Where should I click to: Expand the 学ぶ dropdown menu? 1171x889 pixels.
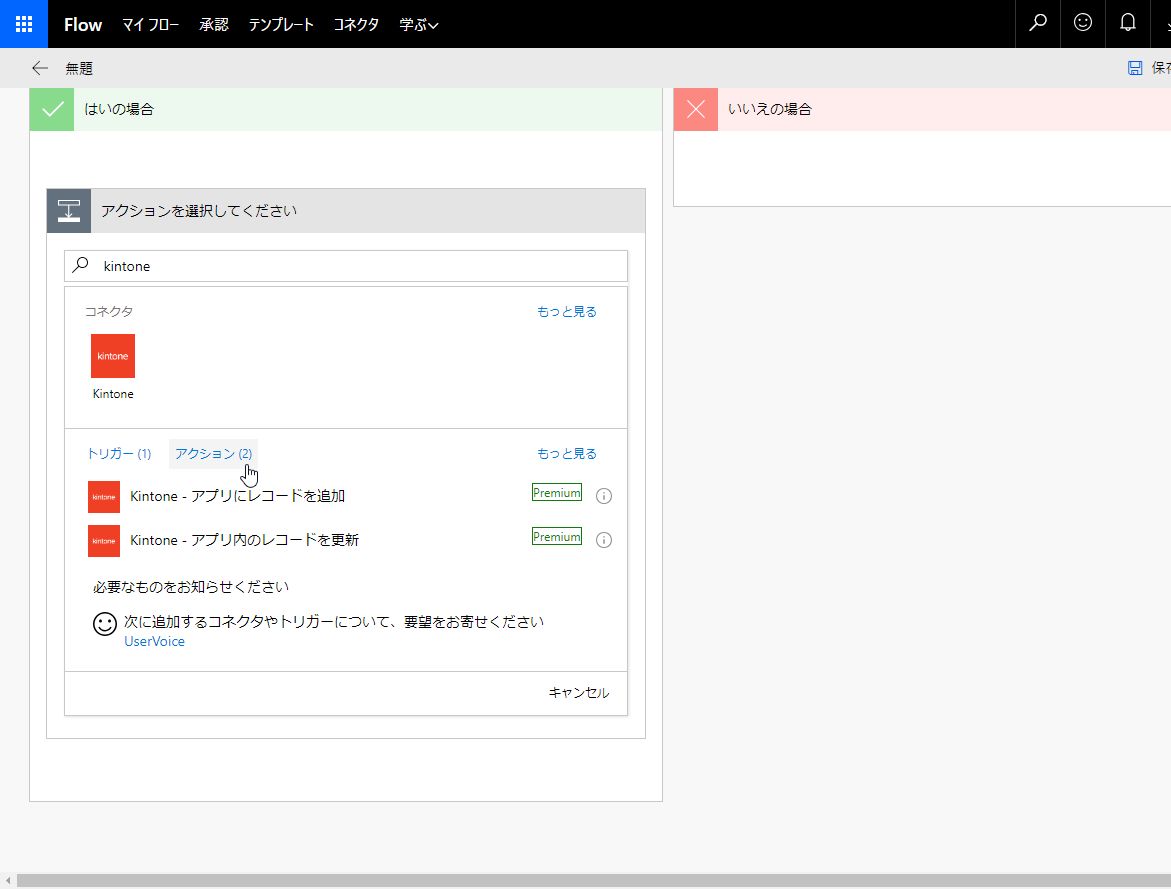pos(418,25)
